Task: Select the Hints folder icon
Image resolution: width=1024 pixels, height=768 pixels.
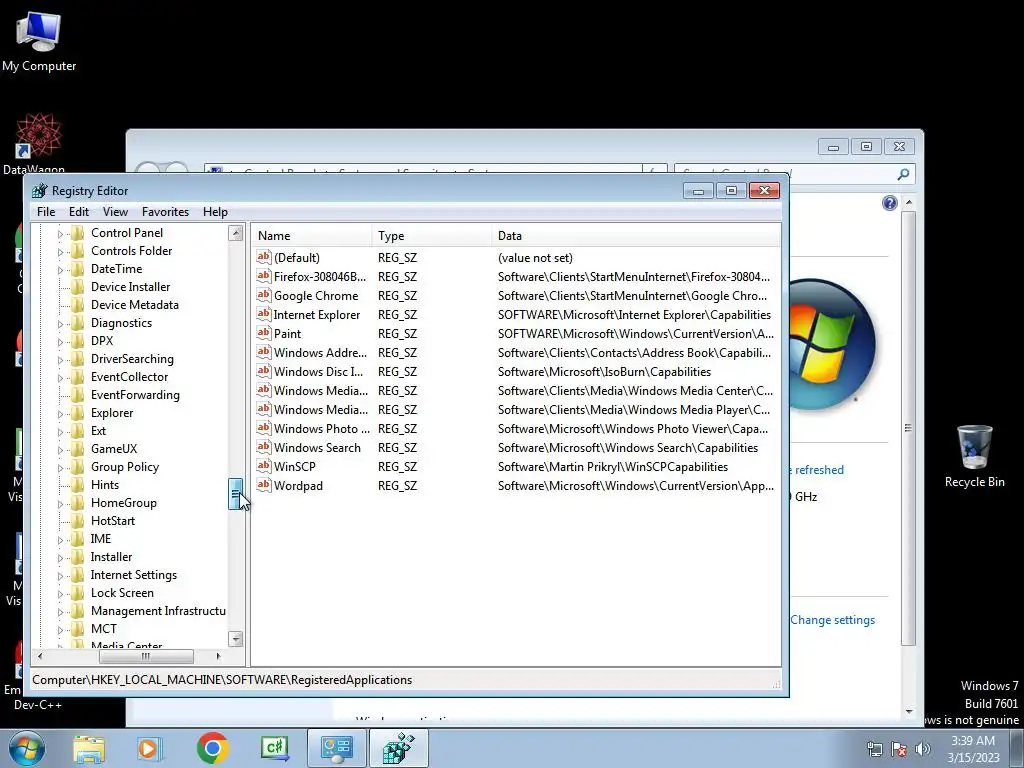Action: point(78,485)
